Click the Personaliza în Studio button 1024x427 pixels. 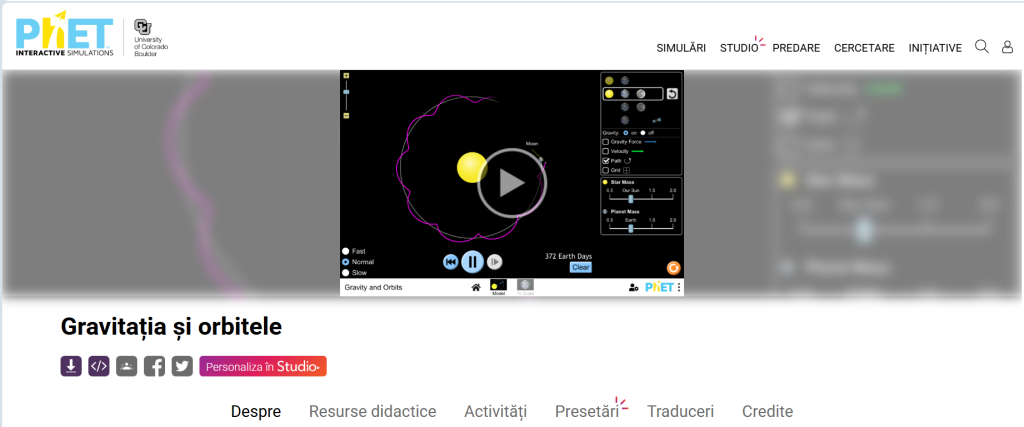[262, 366]
